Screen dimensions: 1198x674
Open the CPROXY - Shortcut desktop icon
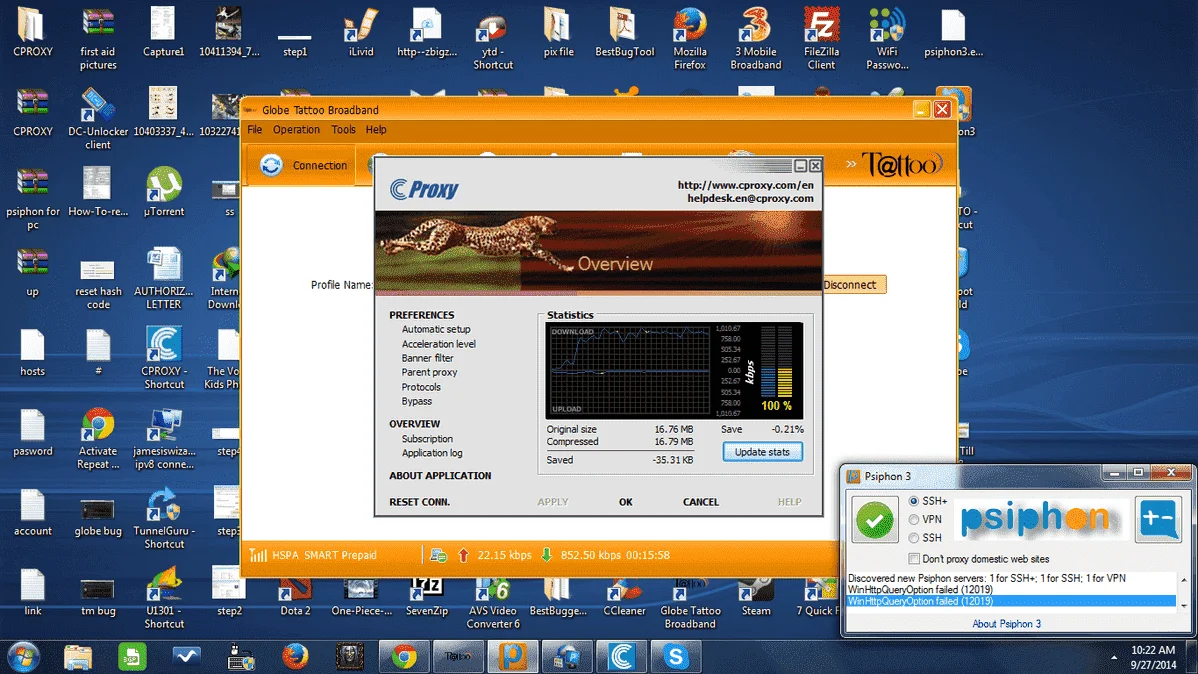tap(164, 357)
